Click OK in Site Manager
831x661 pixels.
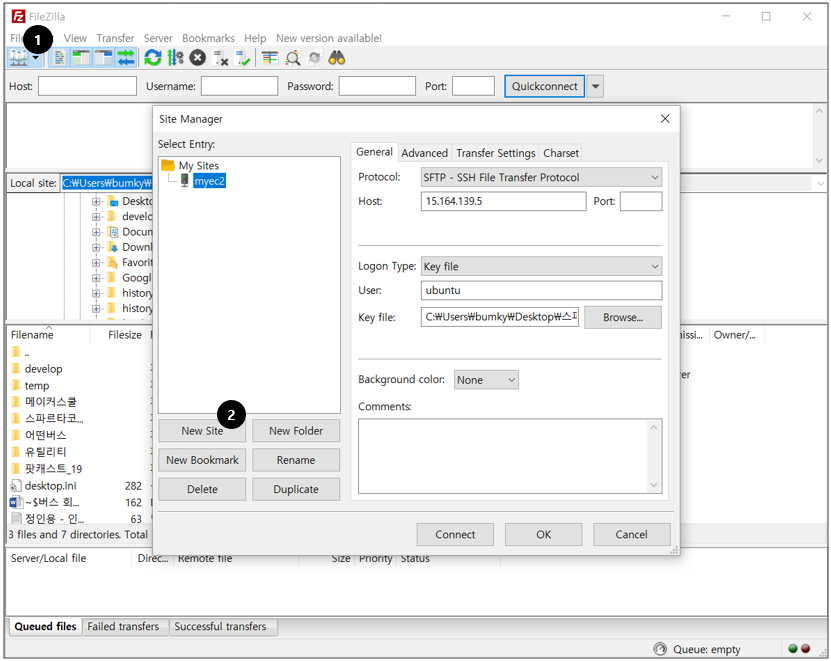pyautogui.click(x=543, y=534)
